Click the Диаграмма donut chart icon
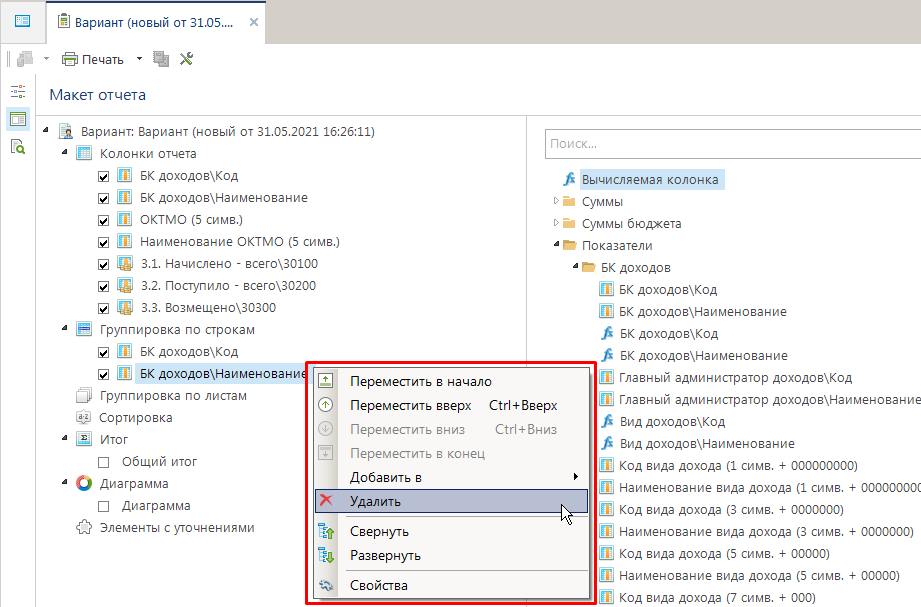The width and height of the screenshot is (921, 607). point(84,483)
